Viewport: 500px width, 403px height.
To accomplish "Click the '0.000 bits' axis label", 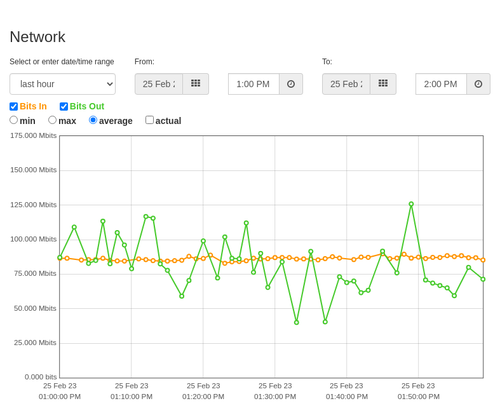I will pos(41,377).
